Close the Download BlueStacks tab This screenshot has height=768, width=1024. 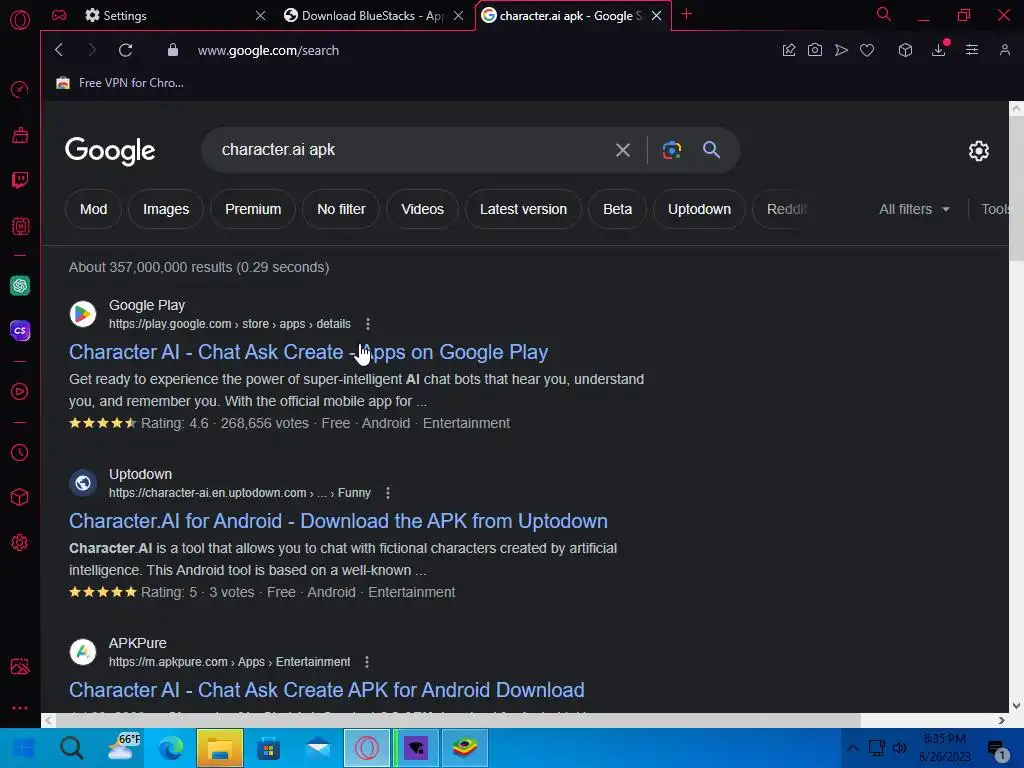tap(458, 15)
